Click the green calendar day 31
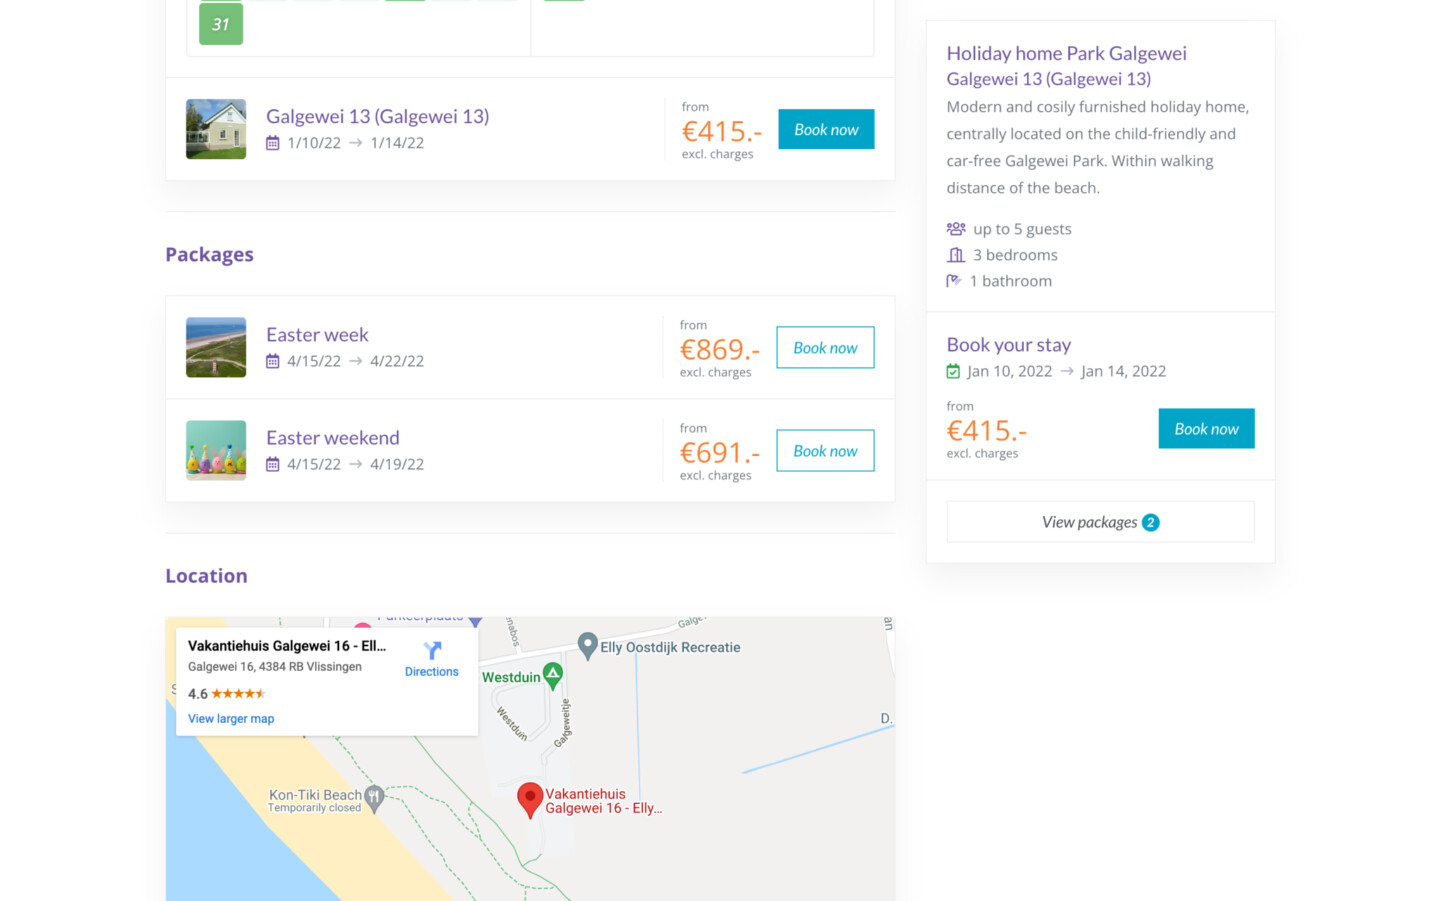 (x=221, y=24)
